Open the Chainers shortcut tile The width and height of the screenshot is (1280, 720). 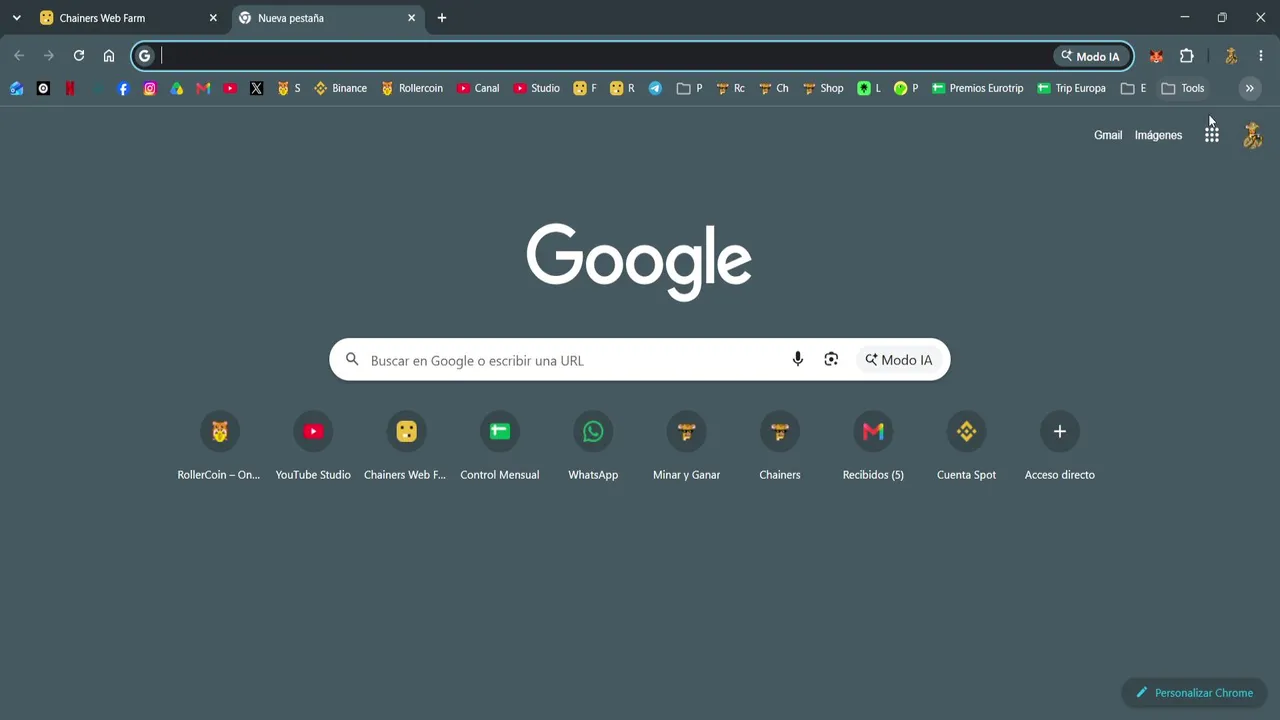click(780, 446)
